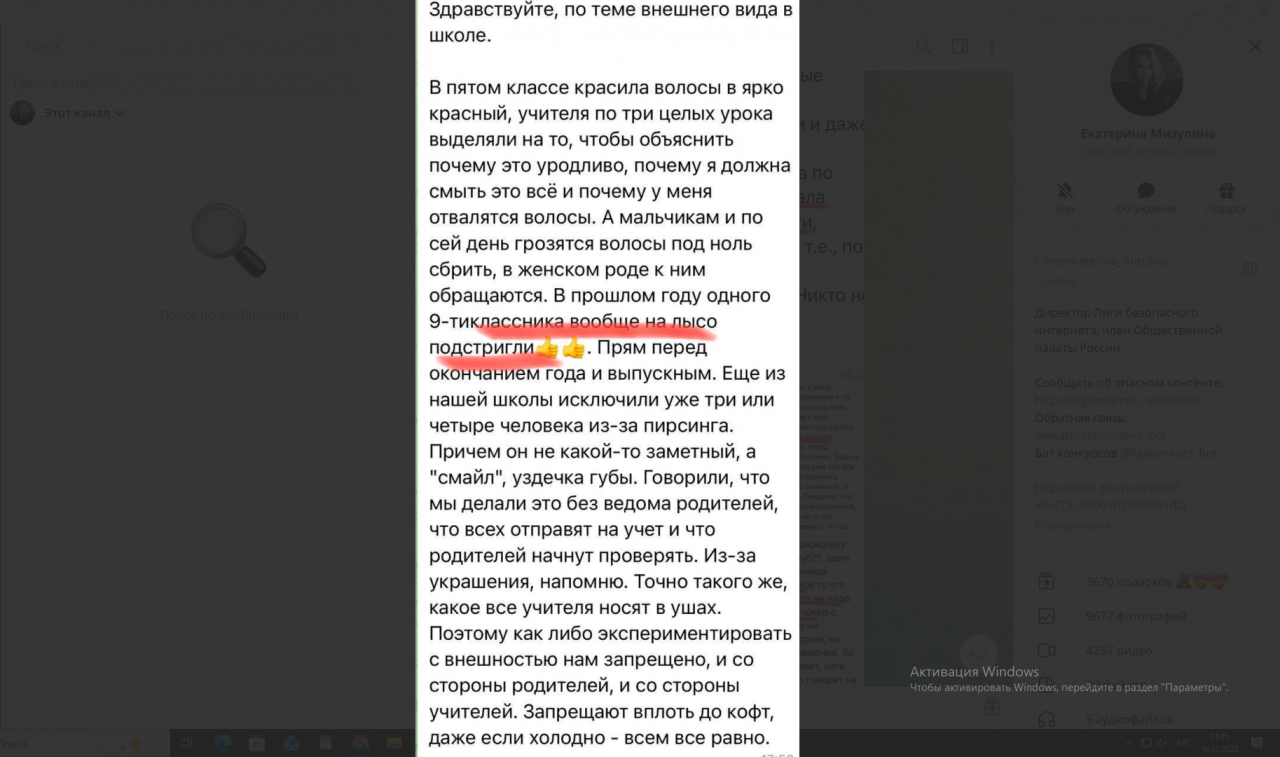Click the Подарок gift button
This screenshot has height=757, width=1280.
pyautogui.click(x=1225, y=196)
